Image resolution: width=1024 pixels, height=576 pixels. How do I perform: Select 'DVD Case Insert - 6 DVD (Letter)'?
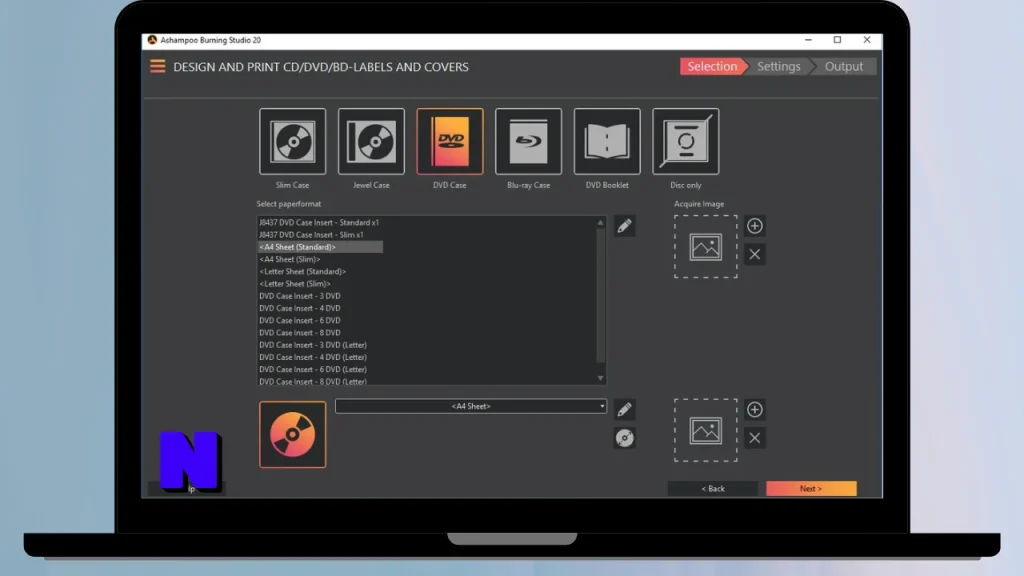(313, 370)
